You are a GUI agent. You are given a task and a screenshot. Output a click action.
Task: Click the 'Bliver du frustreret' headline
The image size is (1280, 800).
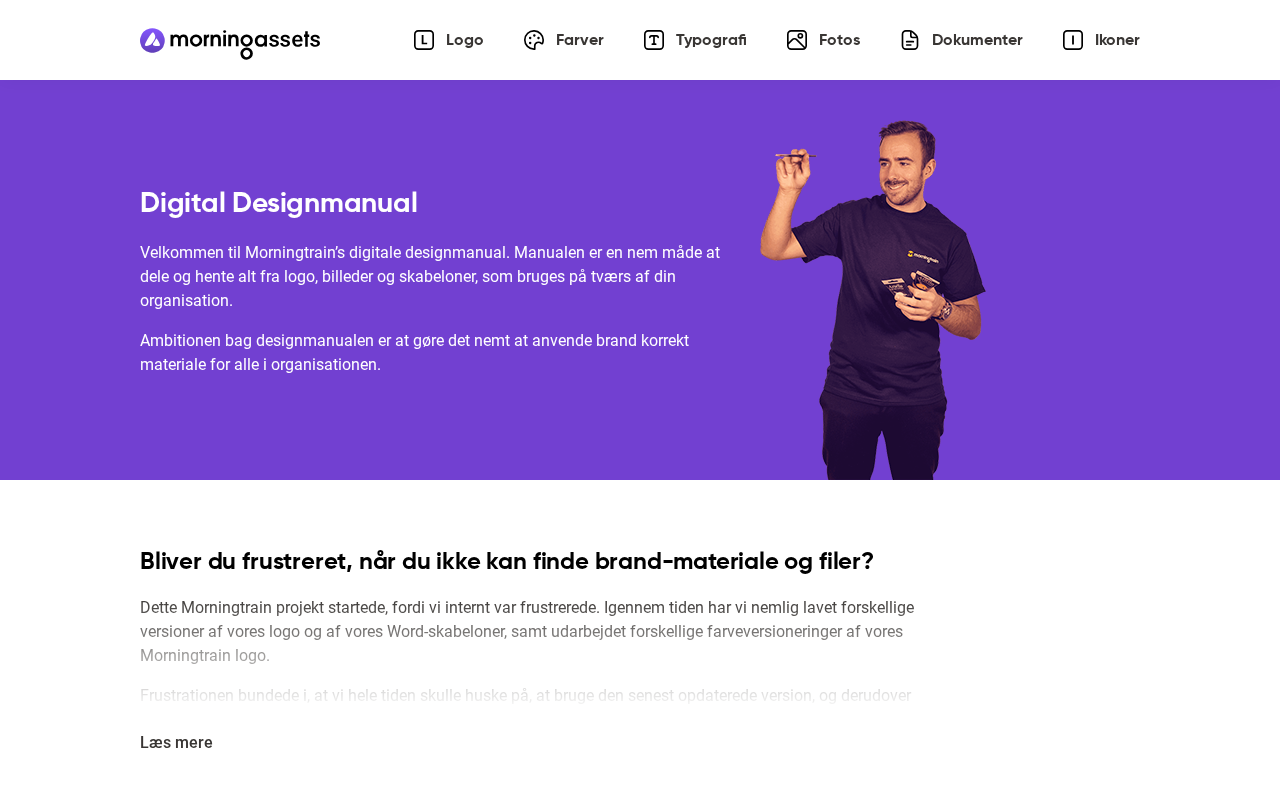coord(507,561)
